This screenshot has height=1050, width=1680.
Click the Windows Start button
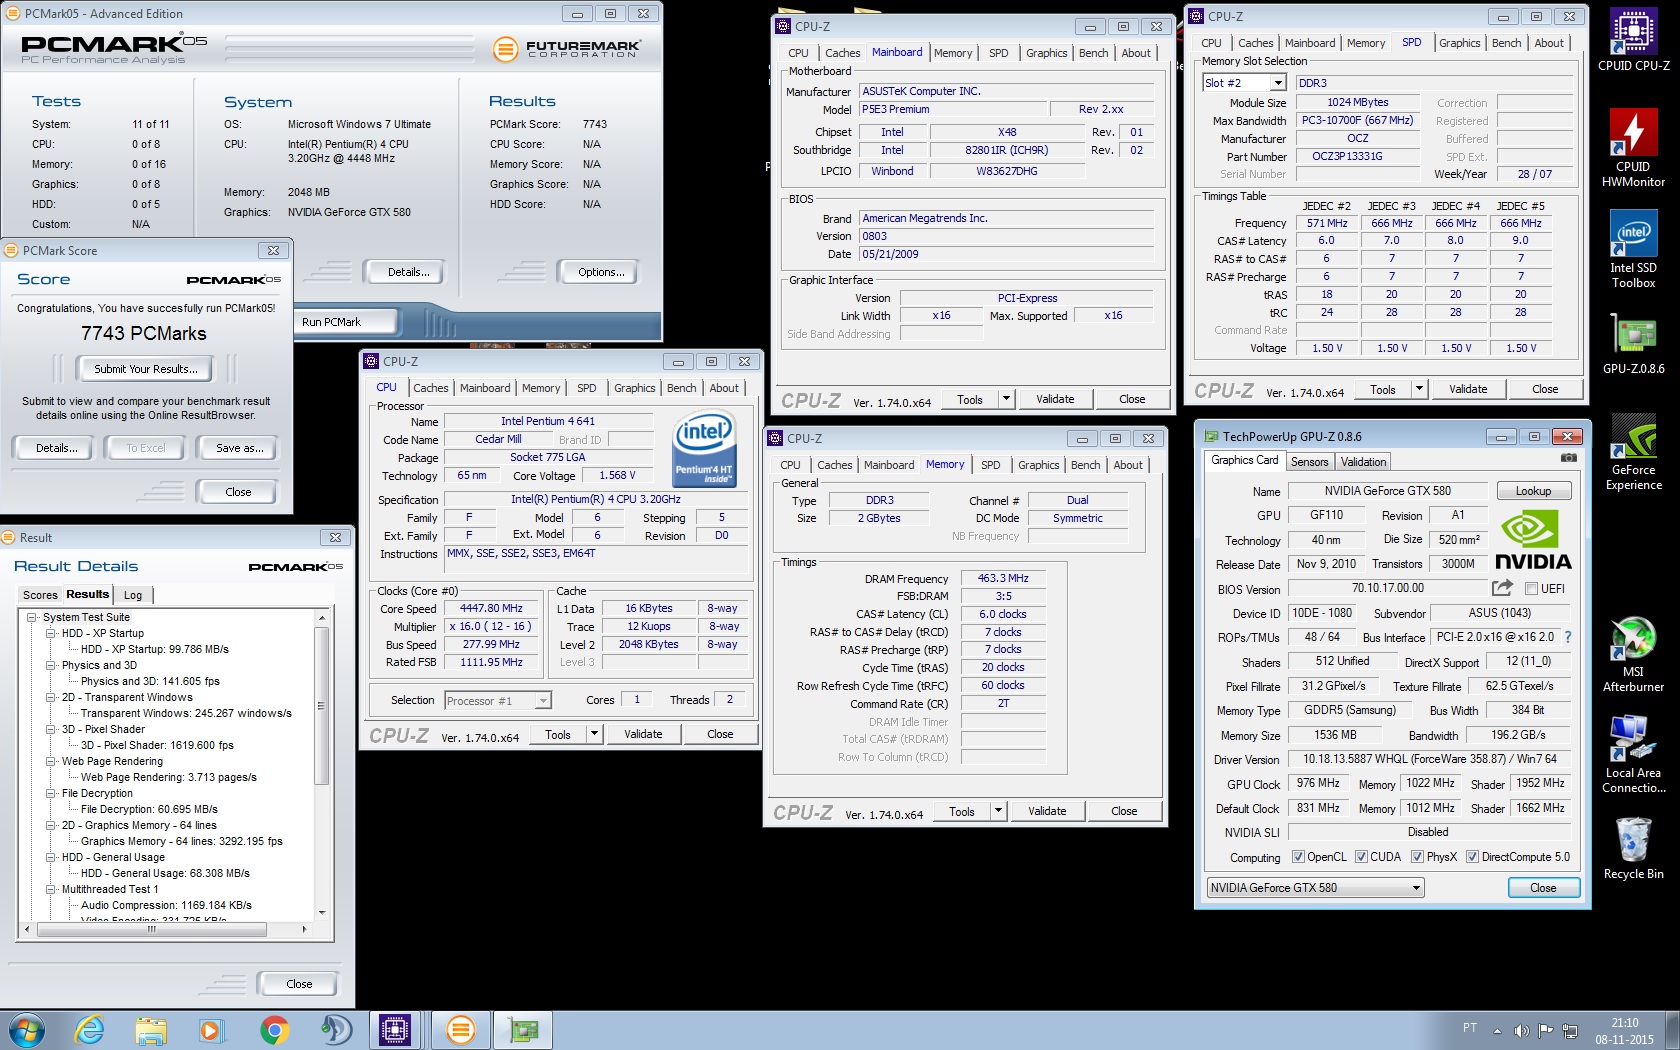26,1030
